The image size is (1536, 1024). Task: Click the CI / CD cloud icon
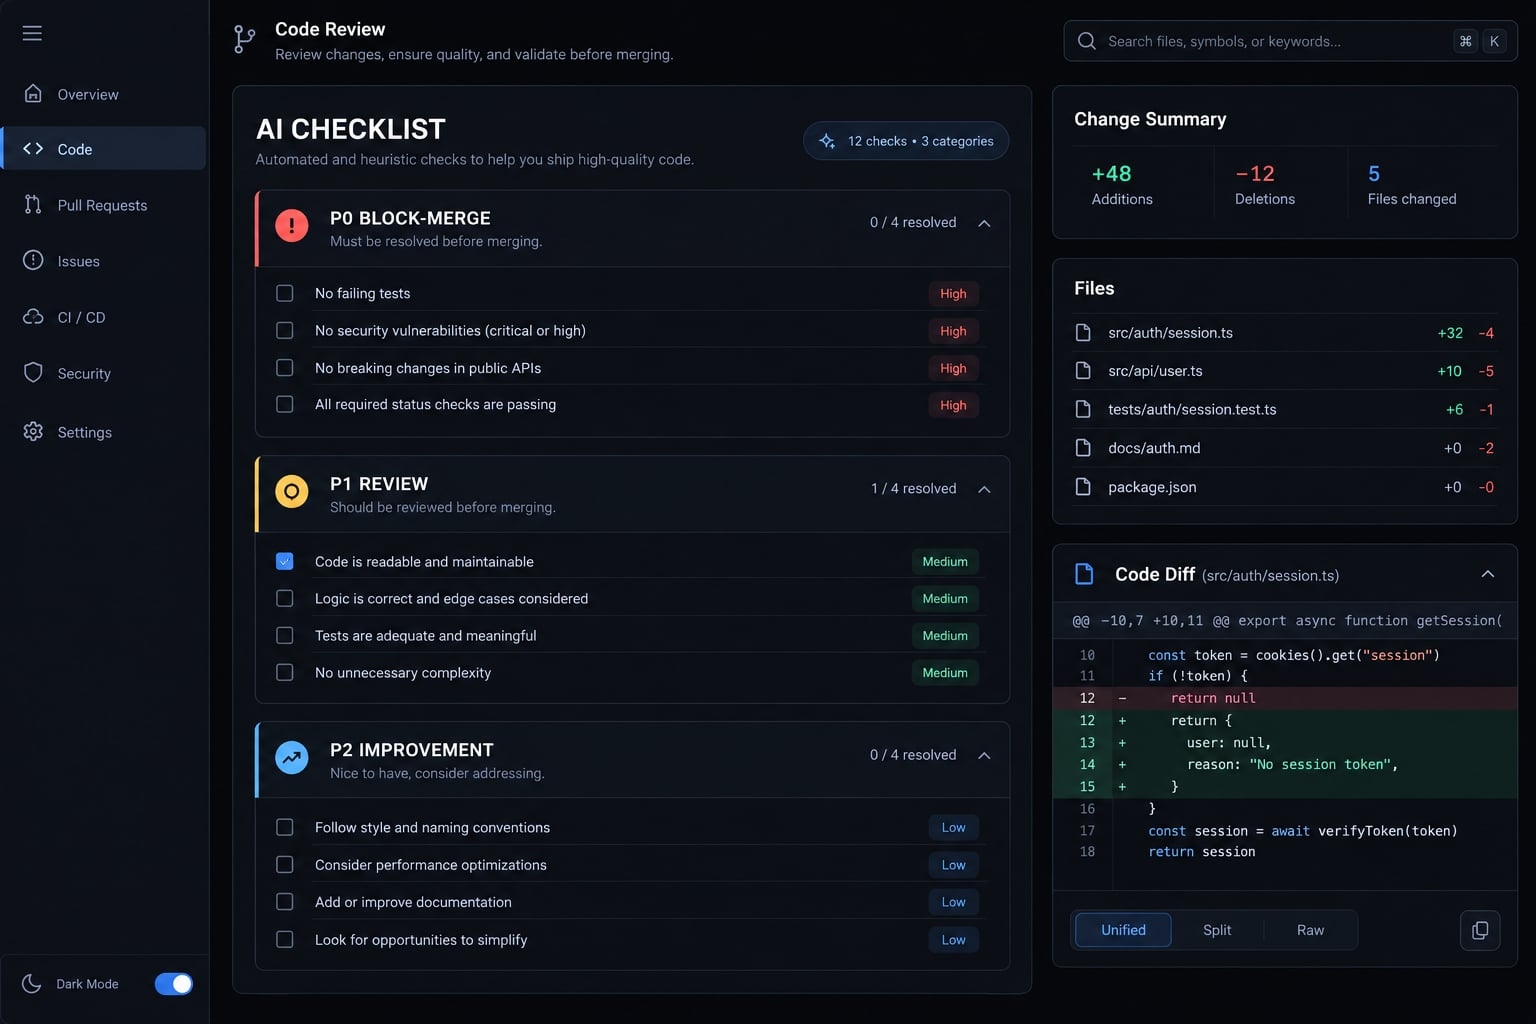point(33,316)
